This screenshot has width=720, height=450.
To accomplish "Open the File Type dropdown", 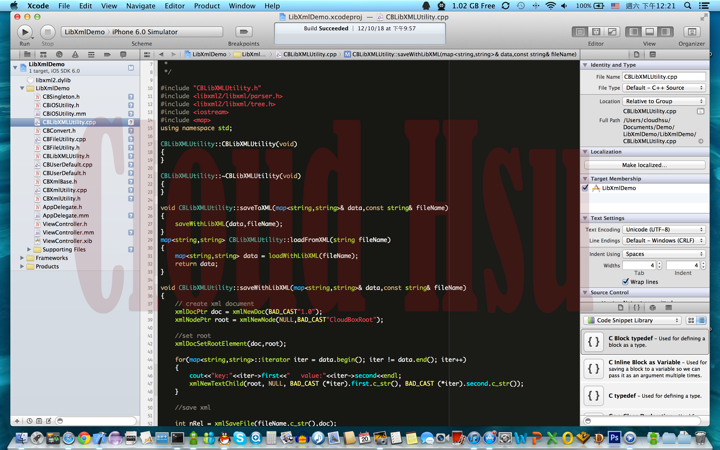I will tap(664, 88).
